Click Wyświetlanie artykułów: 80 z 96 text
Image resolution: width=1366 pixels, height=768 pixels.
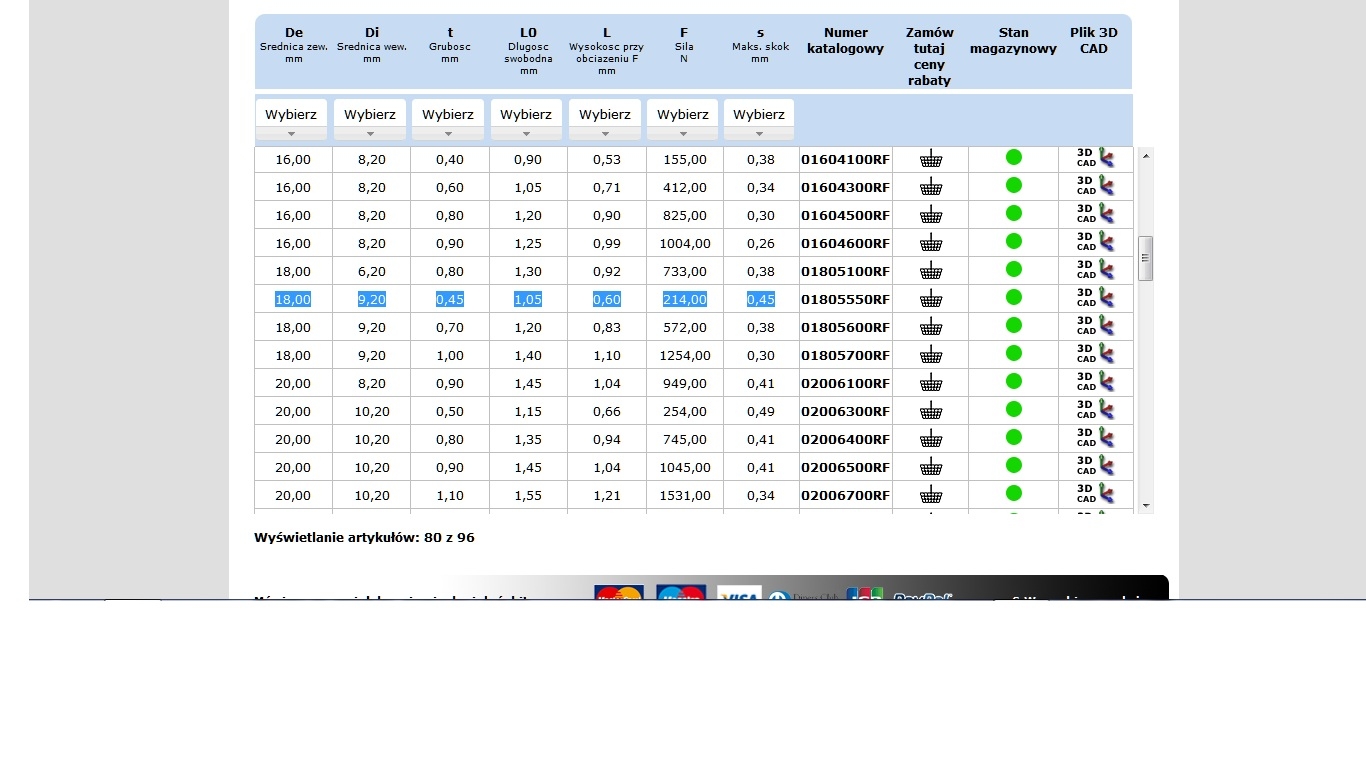click(364, 537)
